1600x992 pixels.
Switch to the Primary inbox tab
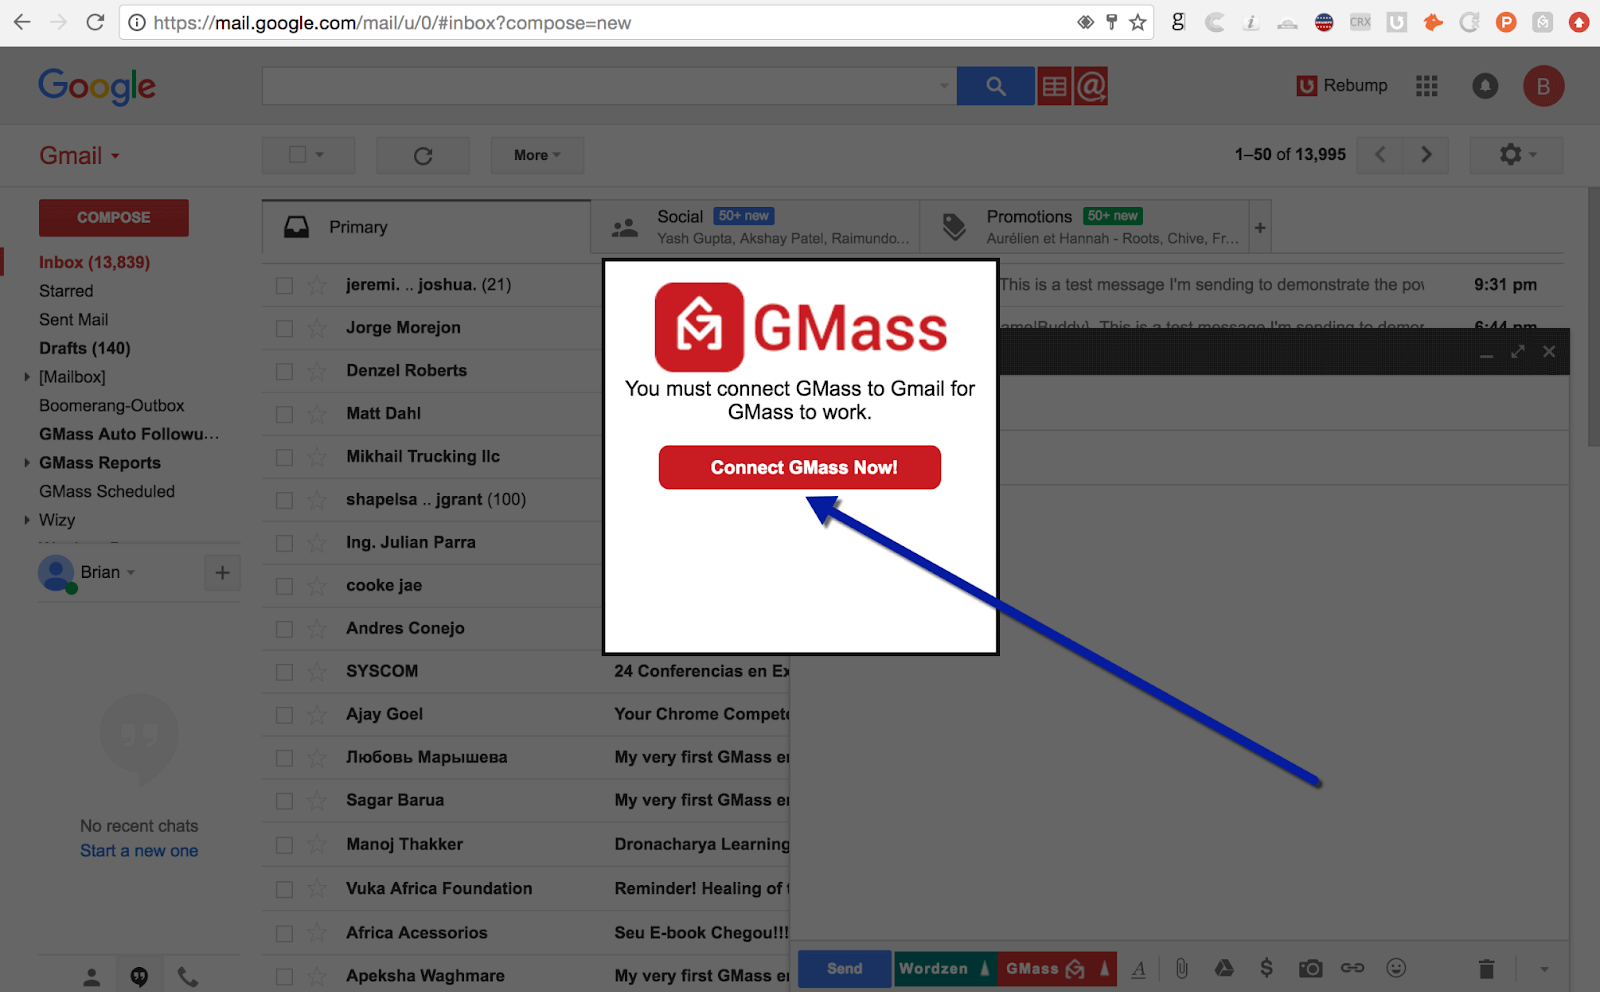pos(426,227)
